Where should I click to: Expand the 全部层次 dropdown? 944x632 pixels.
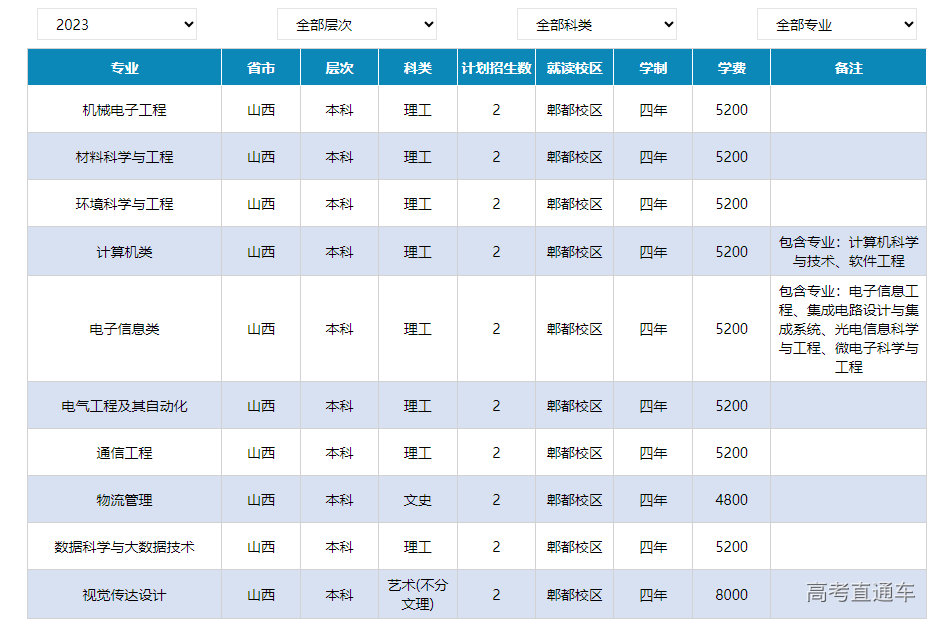356,24
